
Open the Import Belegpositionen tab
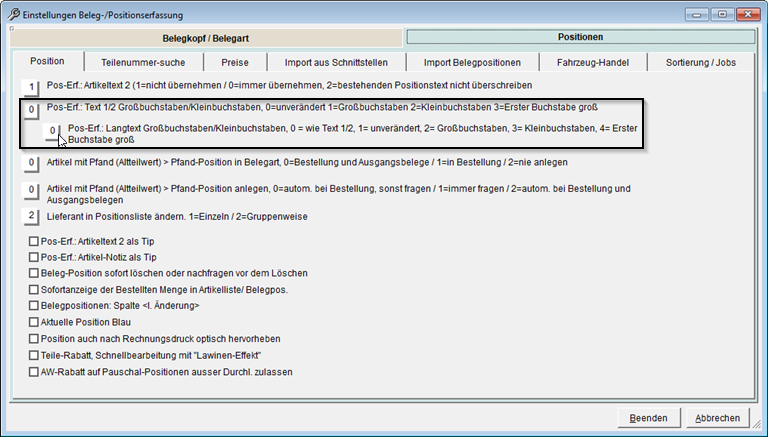[x=472, y=63]
